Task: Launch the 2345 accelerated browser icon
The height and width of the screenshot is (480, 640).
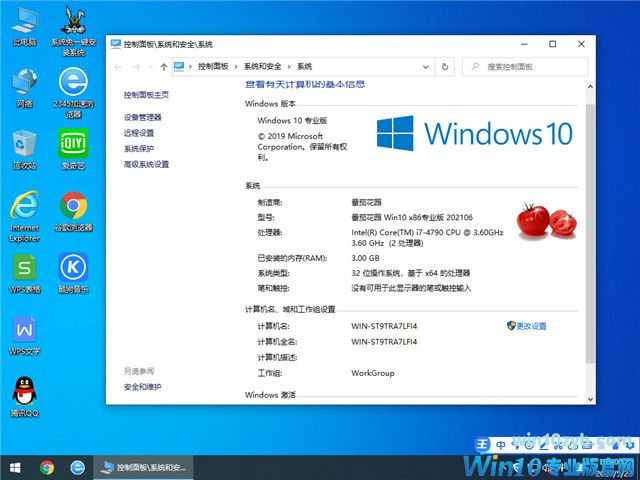Action: pos(73,93)
